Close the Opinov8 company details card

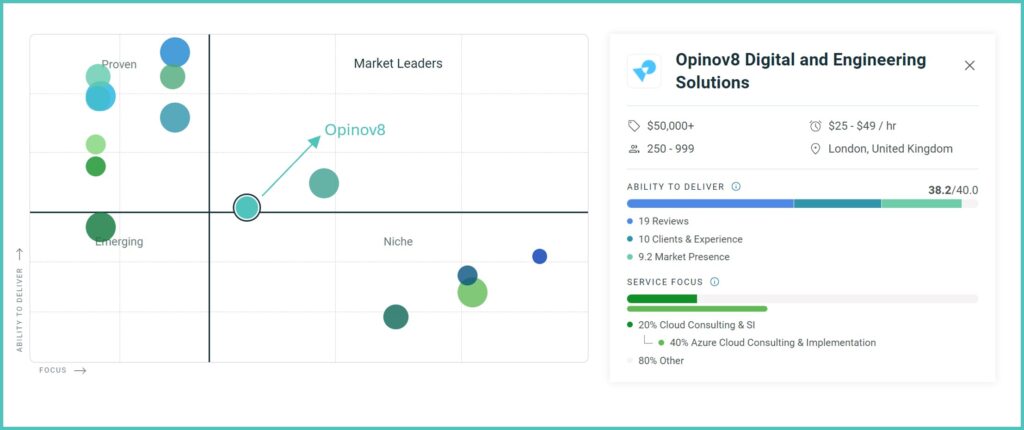tap(969, 66)
